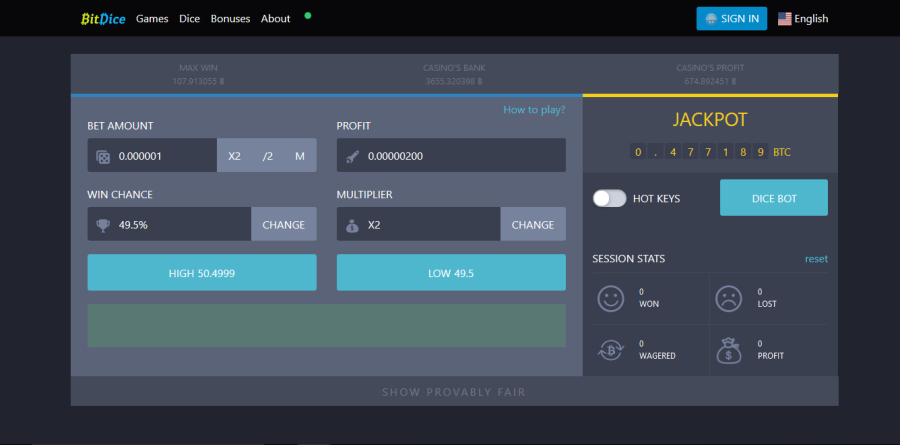The height and width of the screenshot is (445, 900).
Task: Click the JACKPOT heading
Action: (710, 119)
